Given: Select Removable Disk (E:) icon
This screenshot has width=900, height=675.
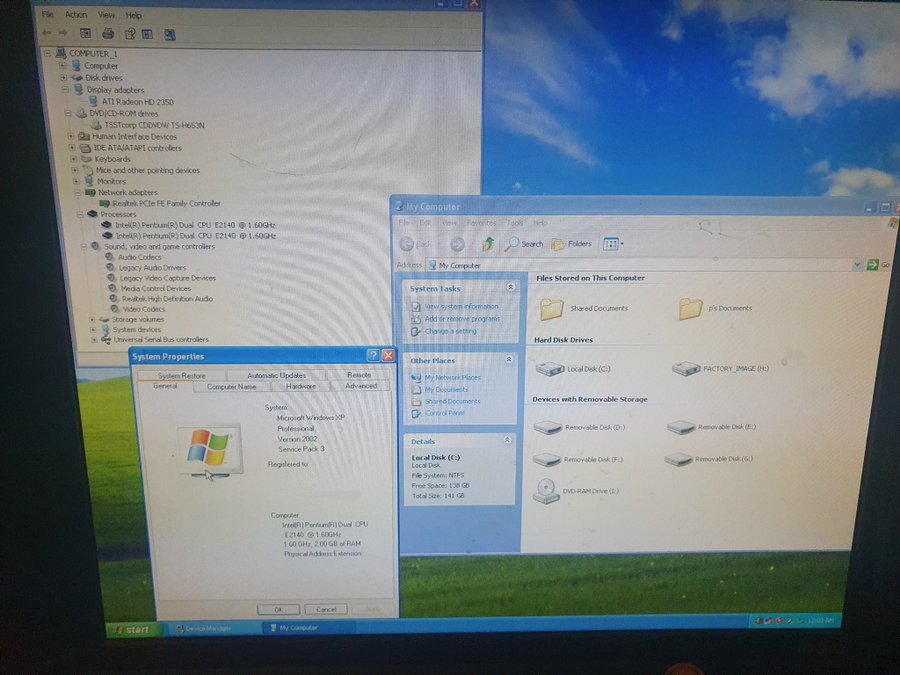Looking at the screenshot, I should pyautogui.click(x=680, y=427).
